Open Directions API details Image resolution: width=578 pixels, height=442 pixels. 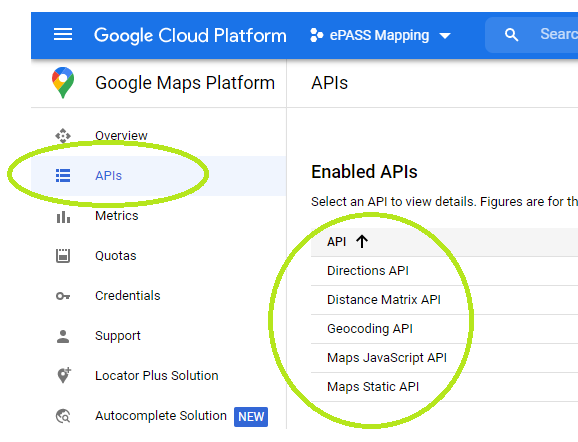(368, 271)
